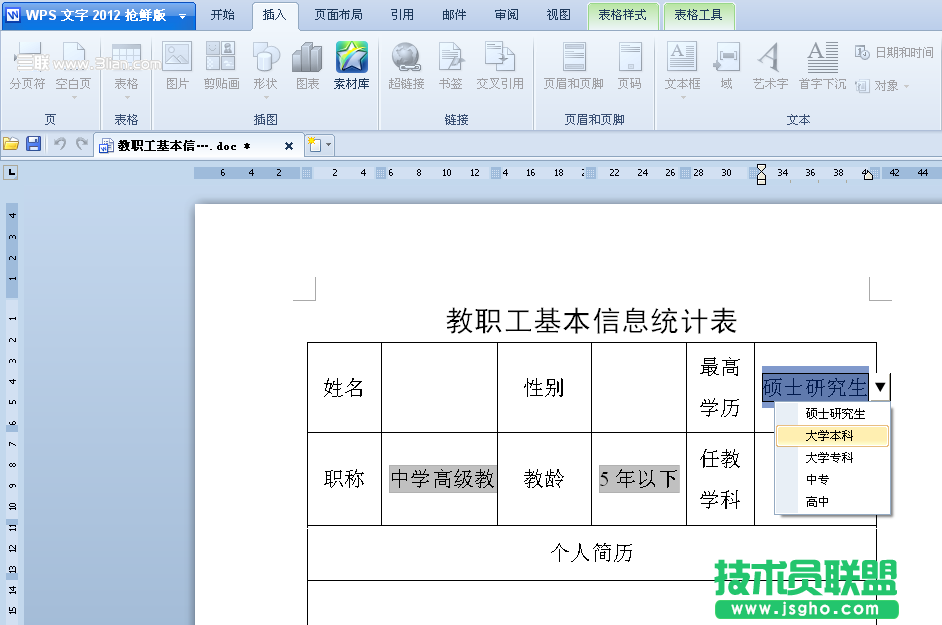Click the save disk icon
The width and height of the screenshot is (942, 625).
tap(33, 145)
